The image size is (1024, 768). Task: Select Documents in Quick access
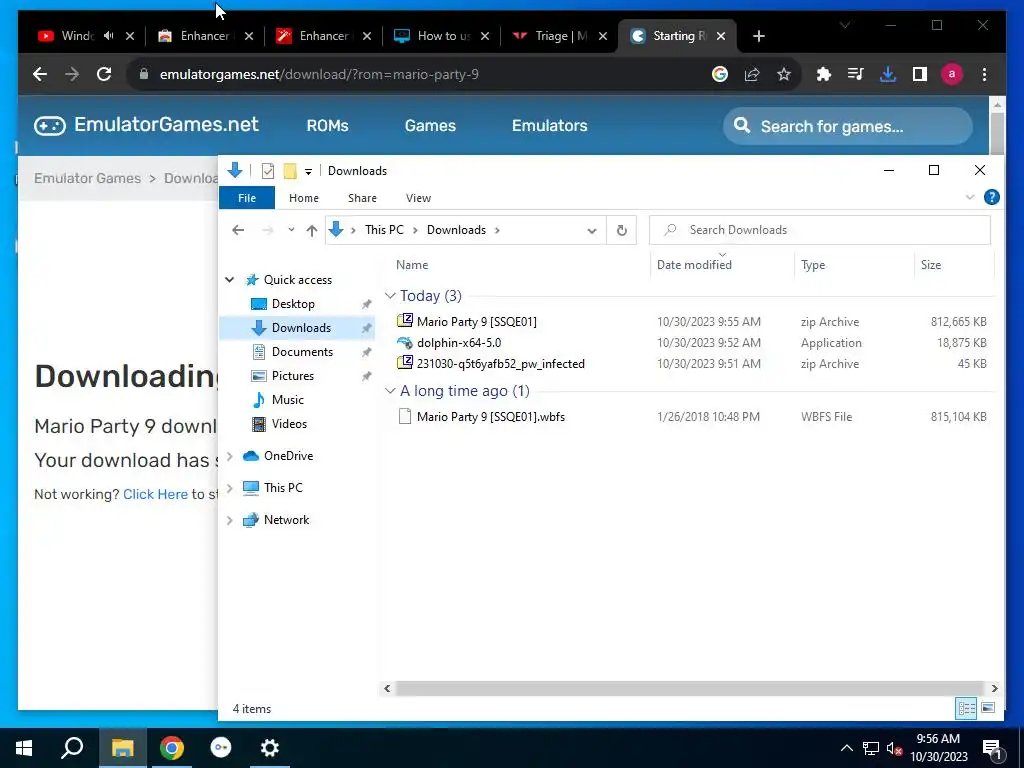point(302,352)
